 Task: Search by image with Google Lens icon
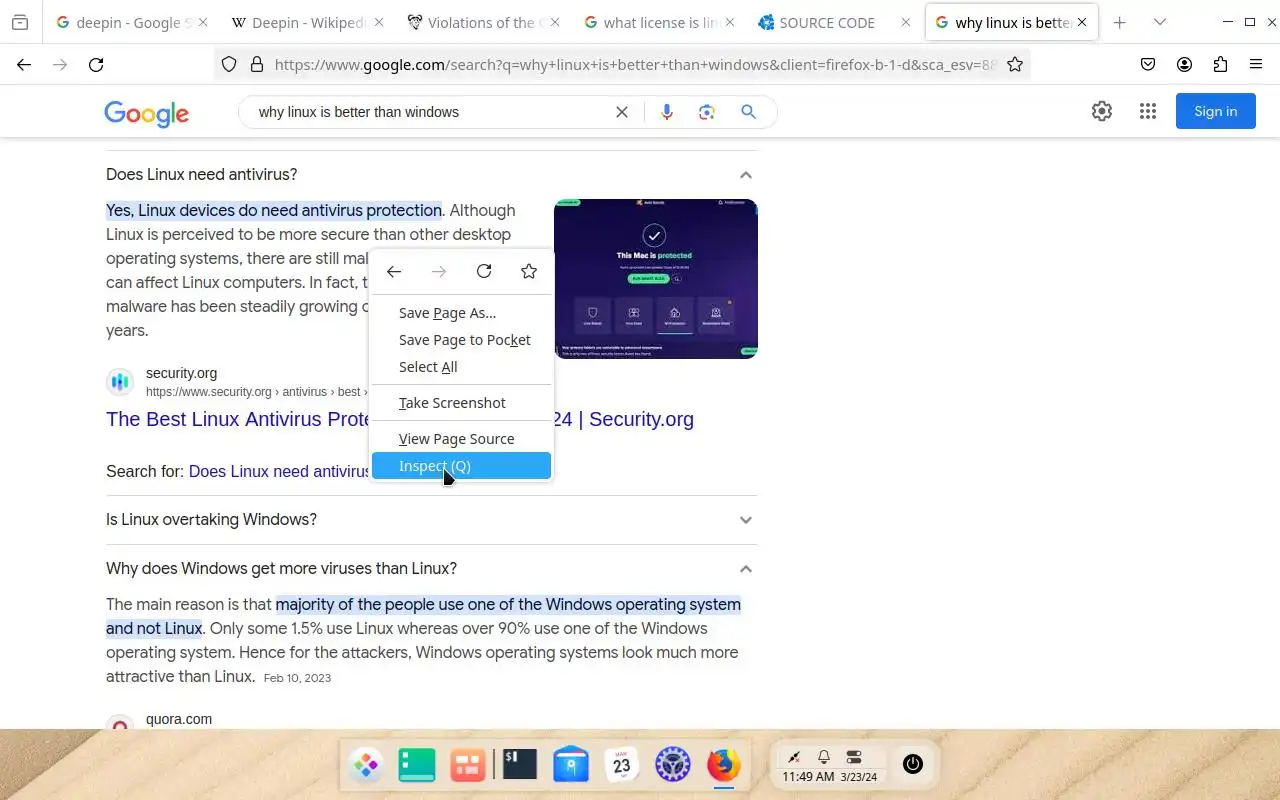707,112
